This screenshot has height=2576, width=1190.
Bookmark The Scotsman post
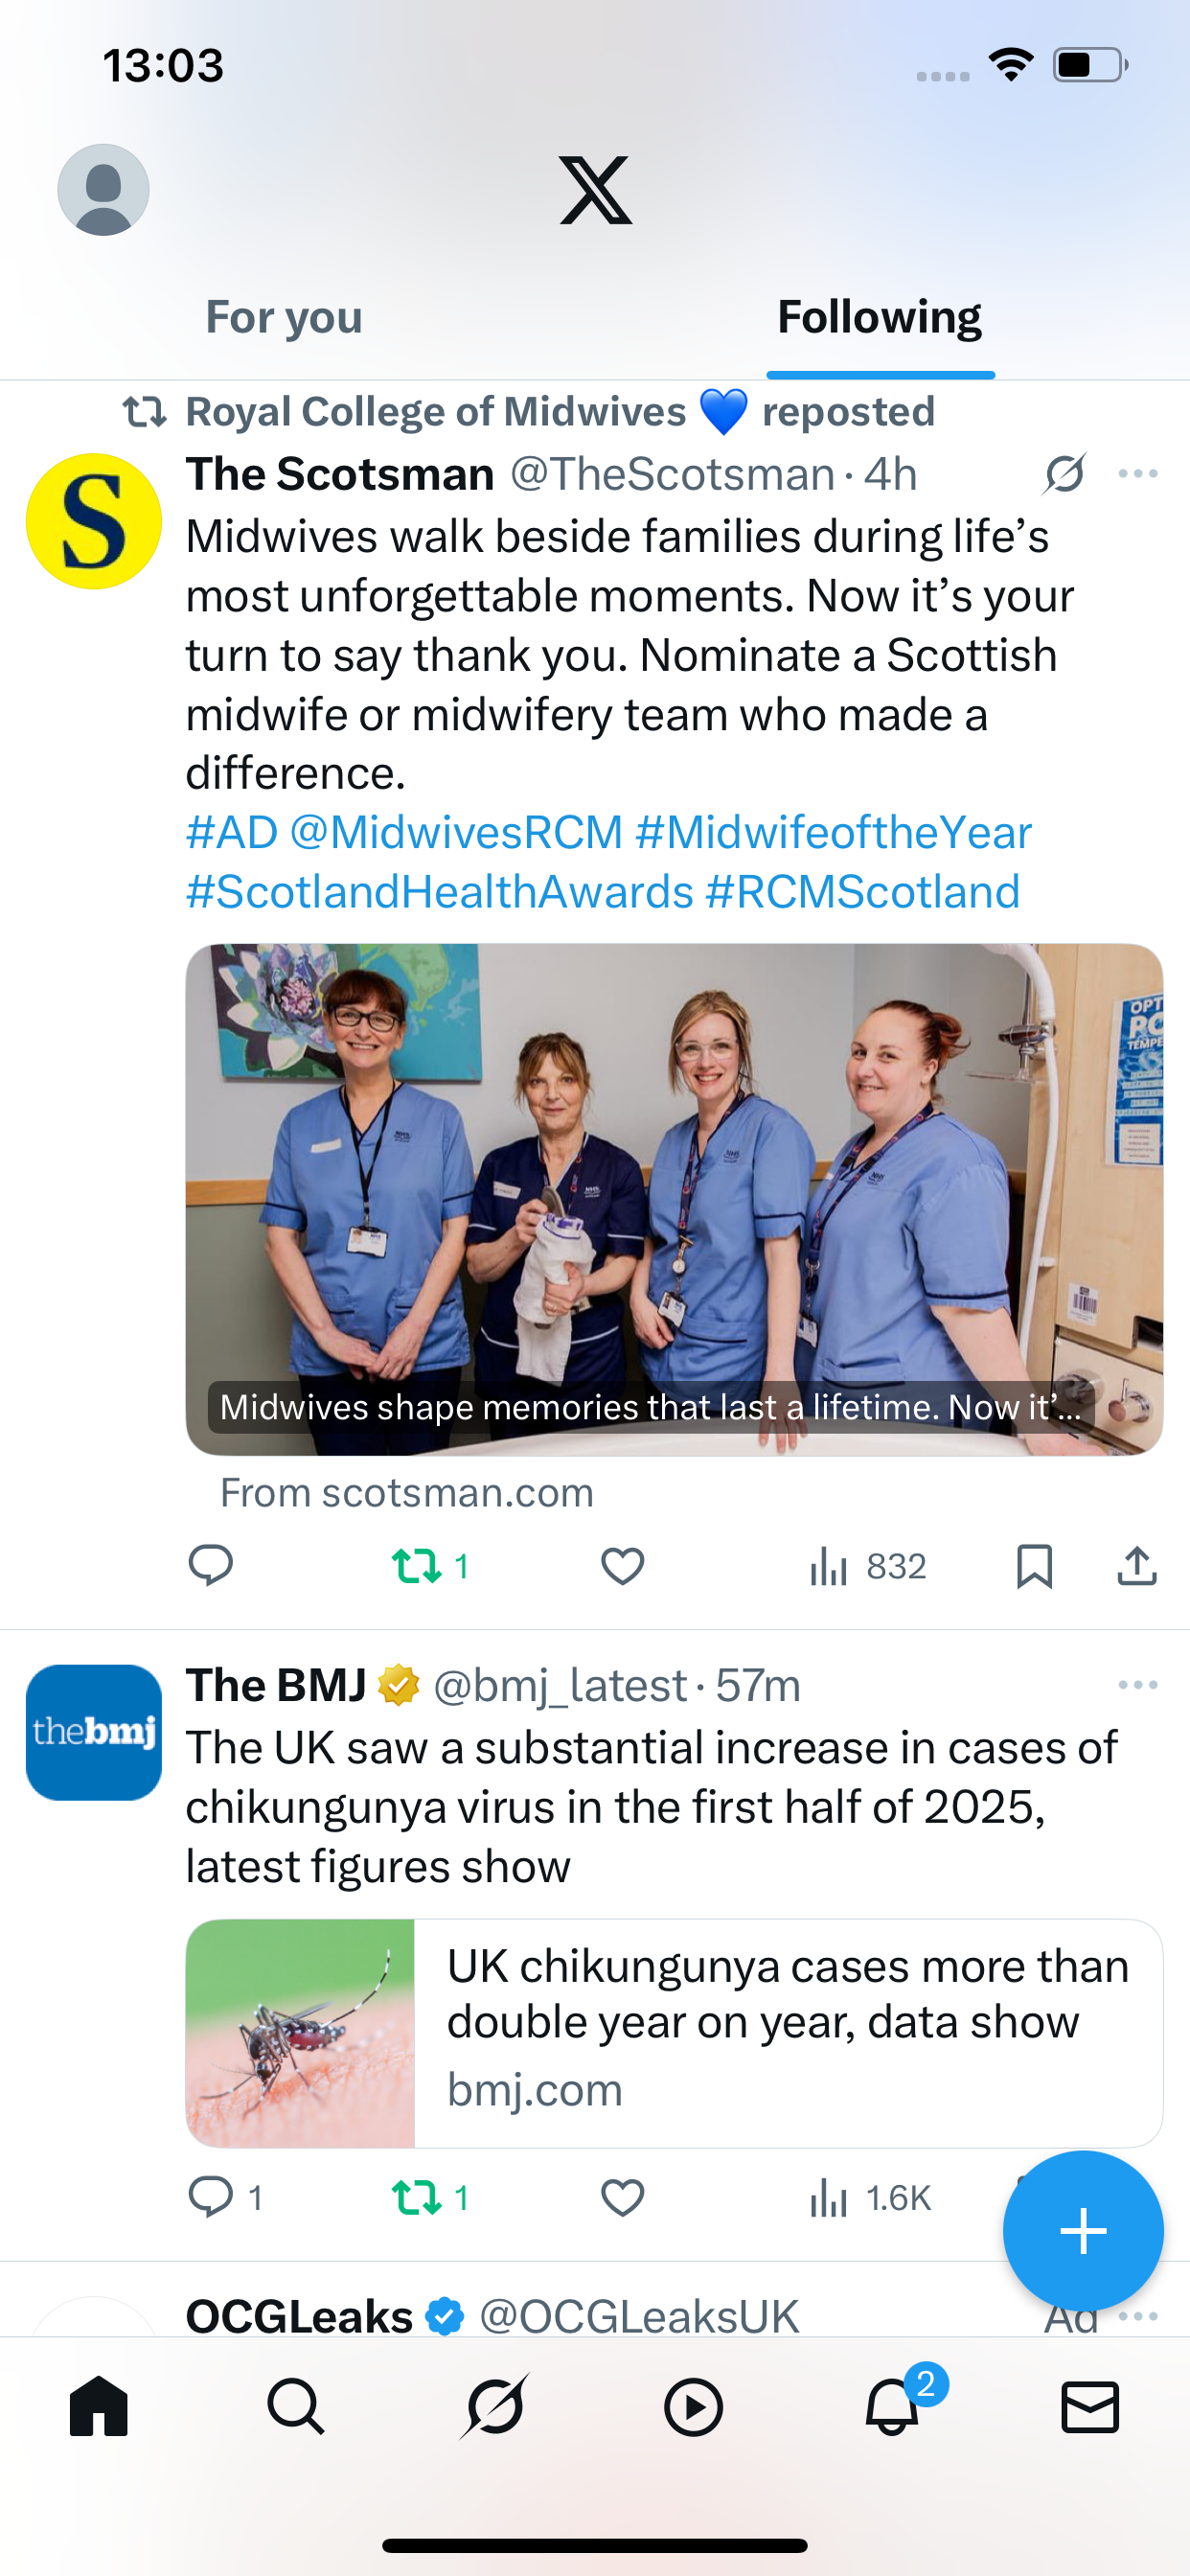(1034, 1566)
